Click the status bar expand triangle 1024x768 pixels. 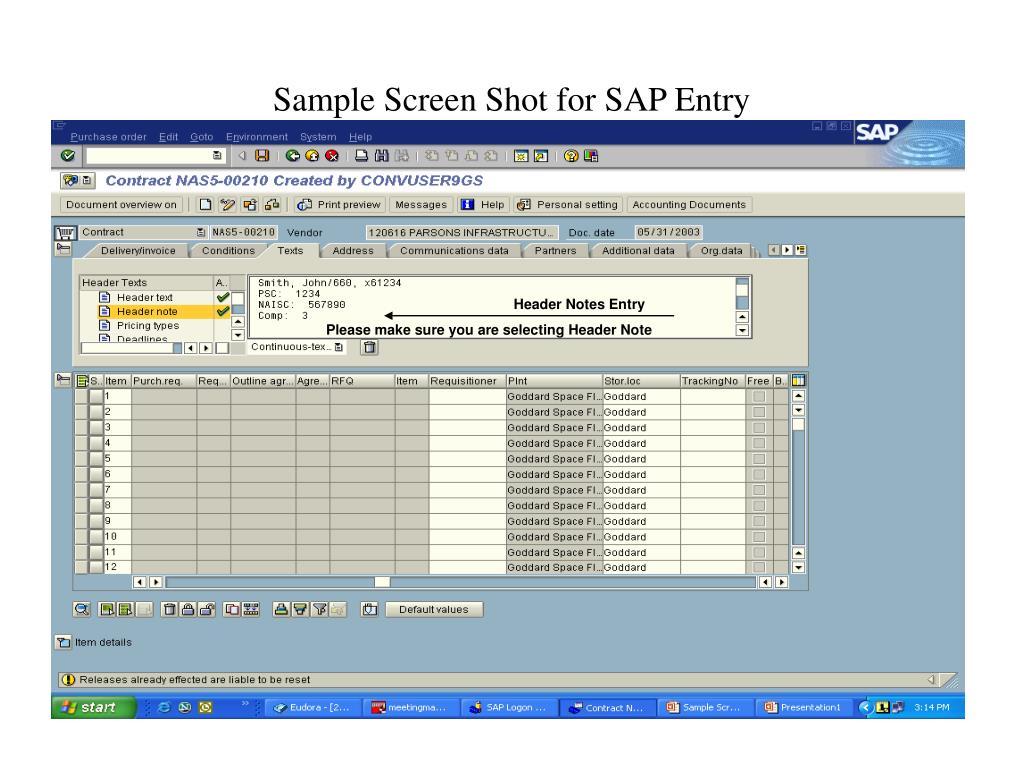(x=931, y=680)
